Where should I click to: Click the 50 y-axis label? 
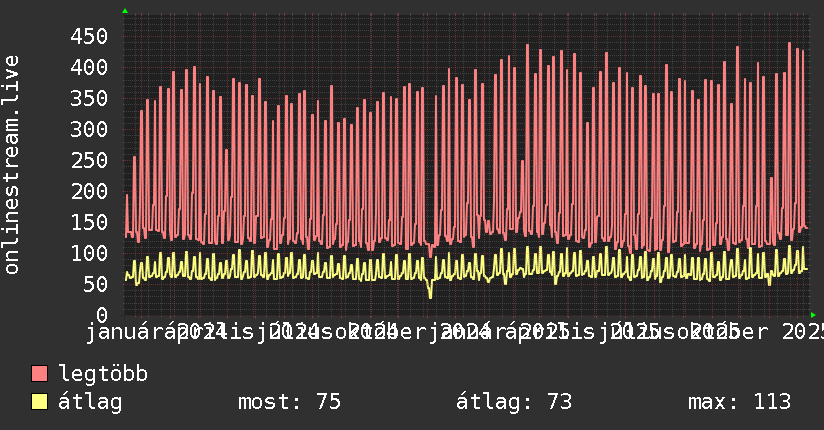(96, 284)
